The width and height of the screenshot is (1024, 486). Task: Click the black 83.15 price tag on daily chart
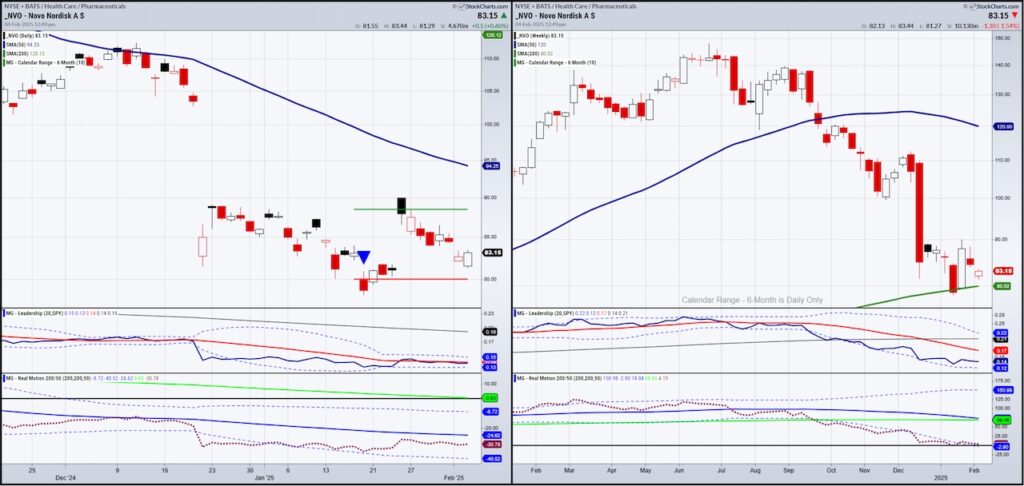pos(493,252)
